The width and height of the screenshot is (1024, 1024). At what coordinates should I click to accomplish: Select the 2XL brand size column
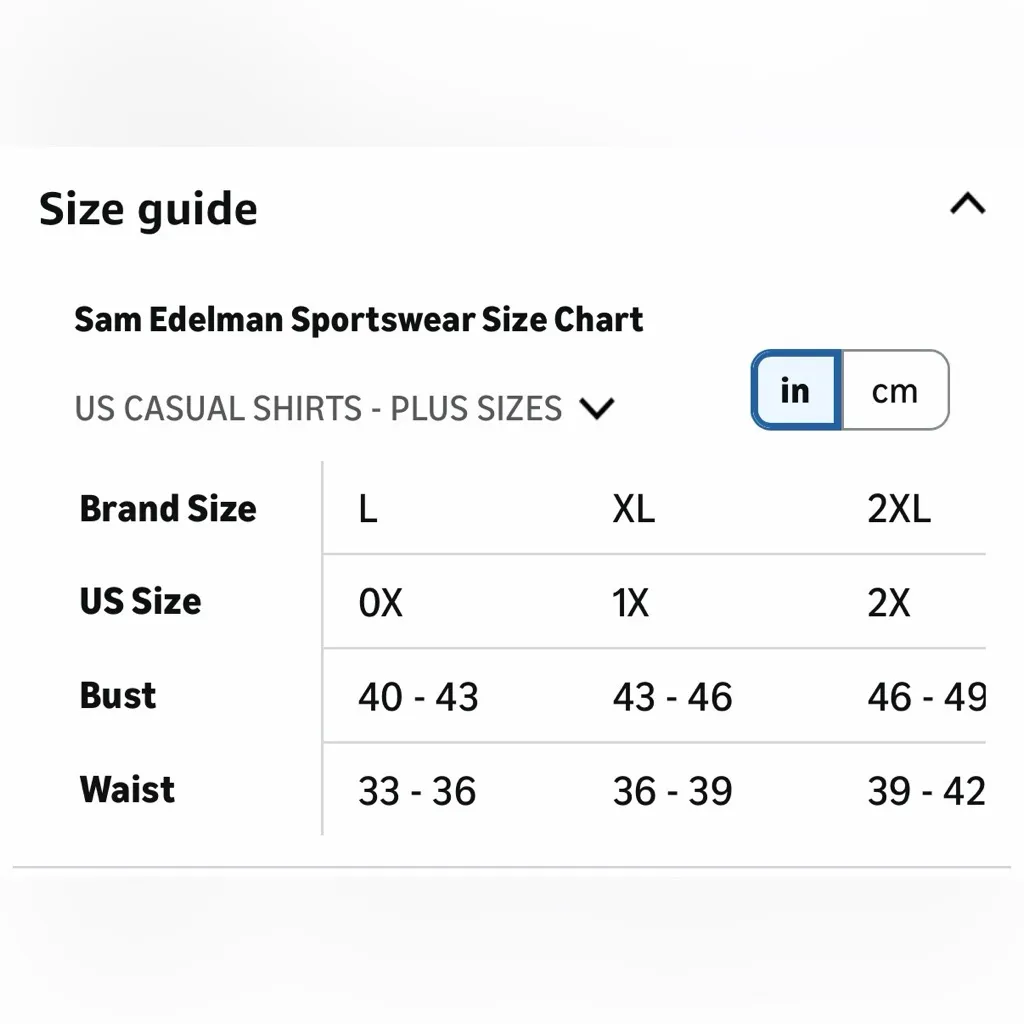898,510
